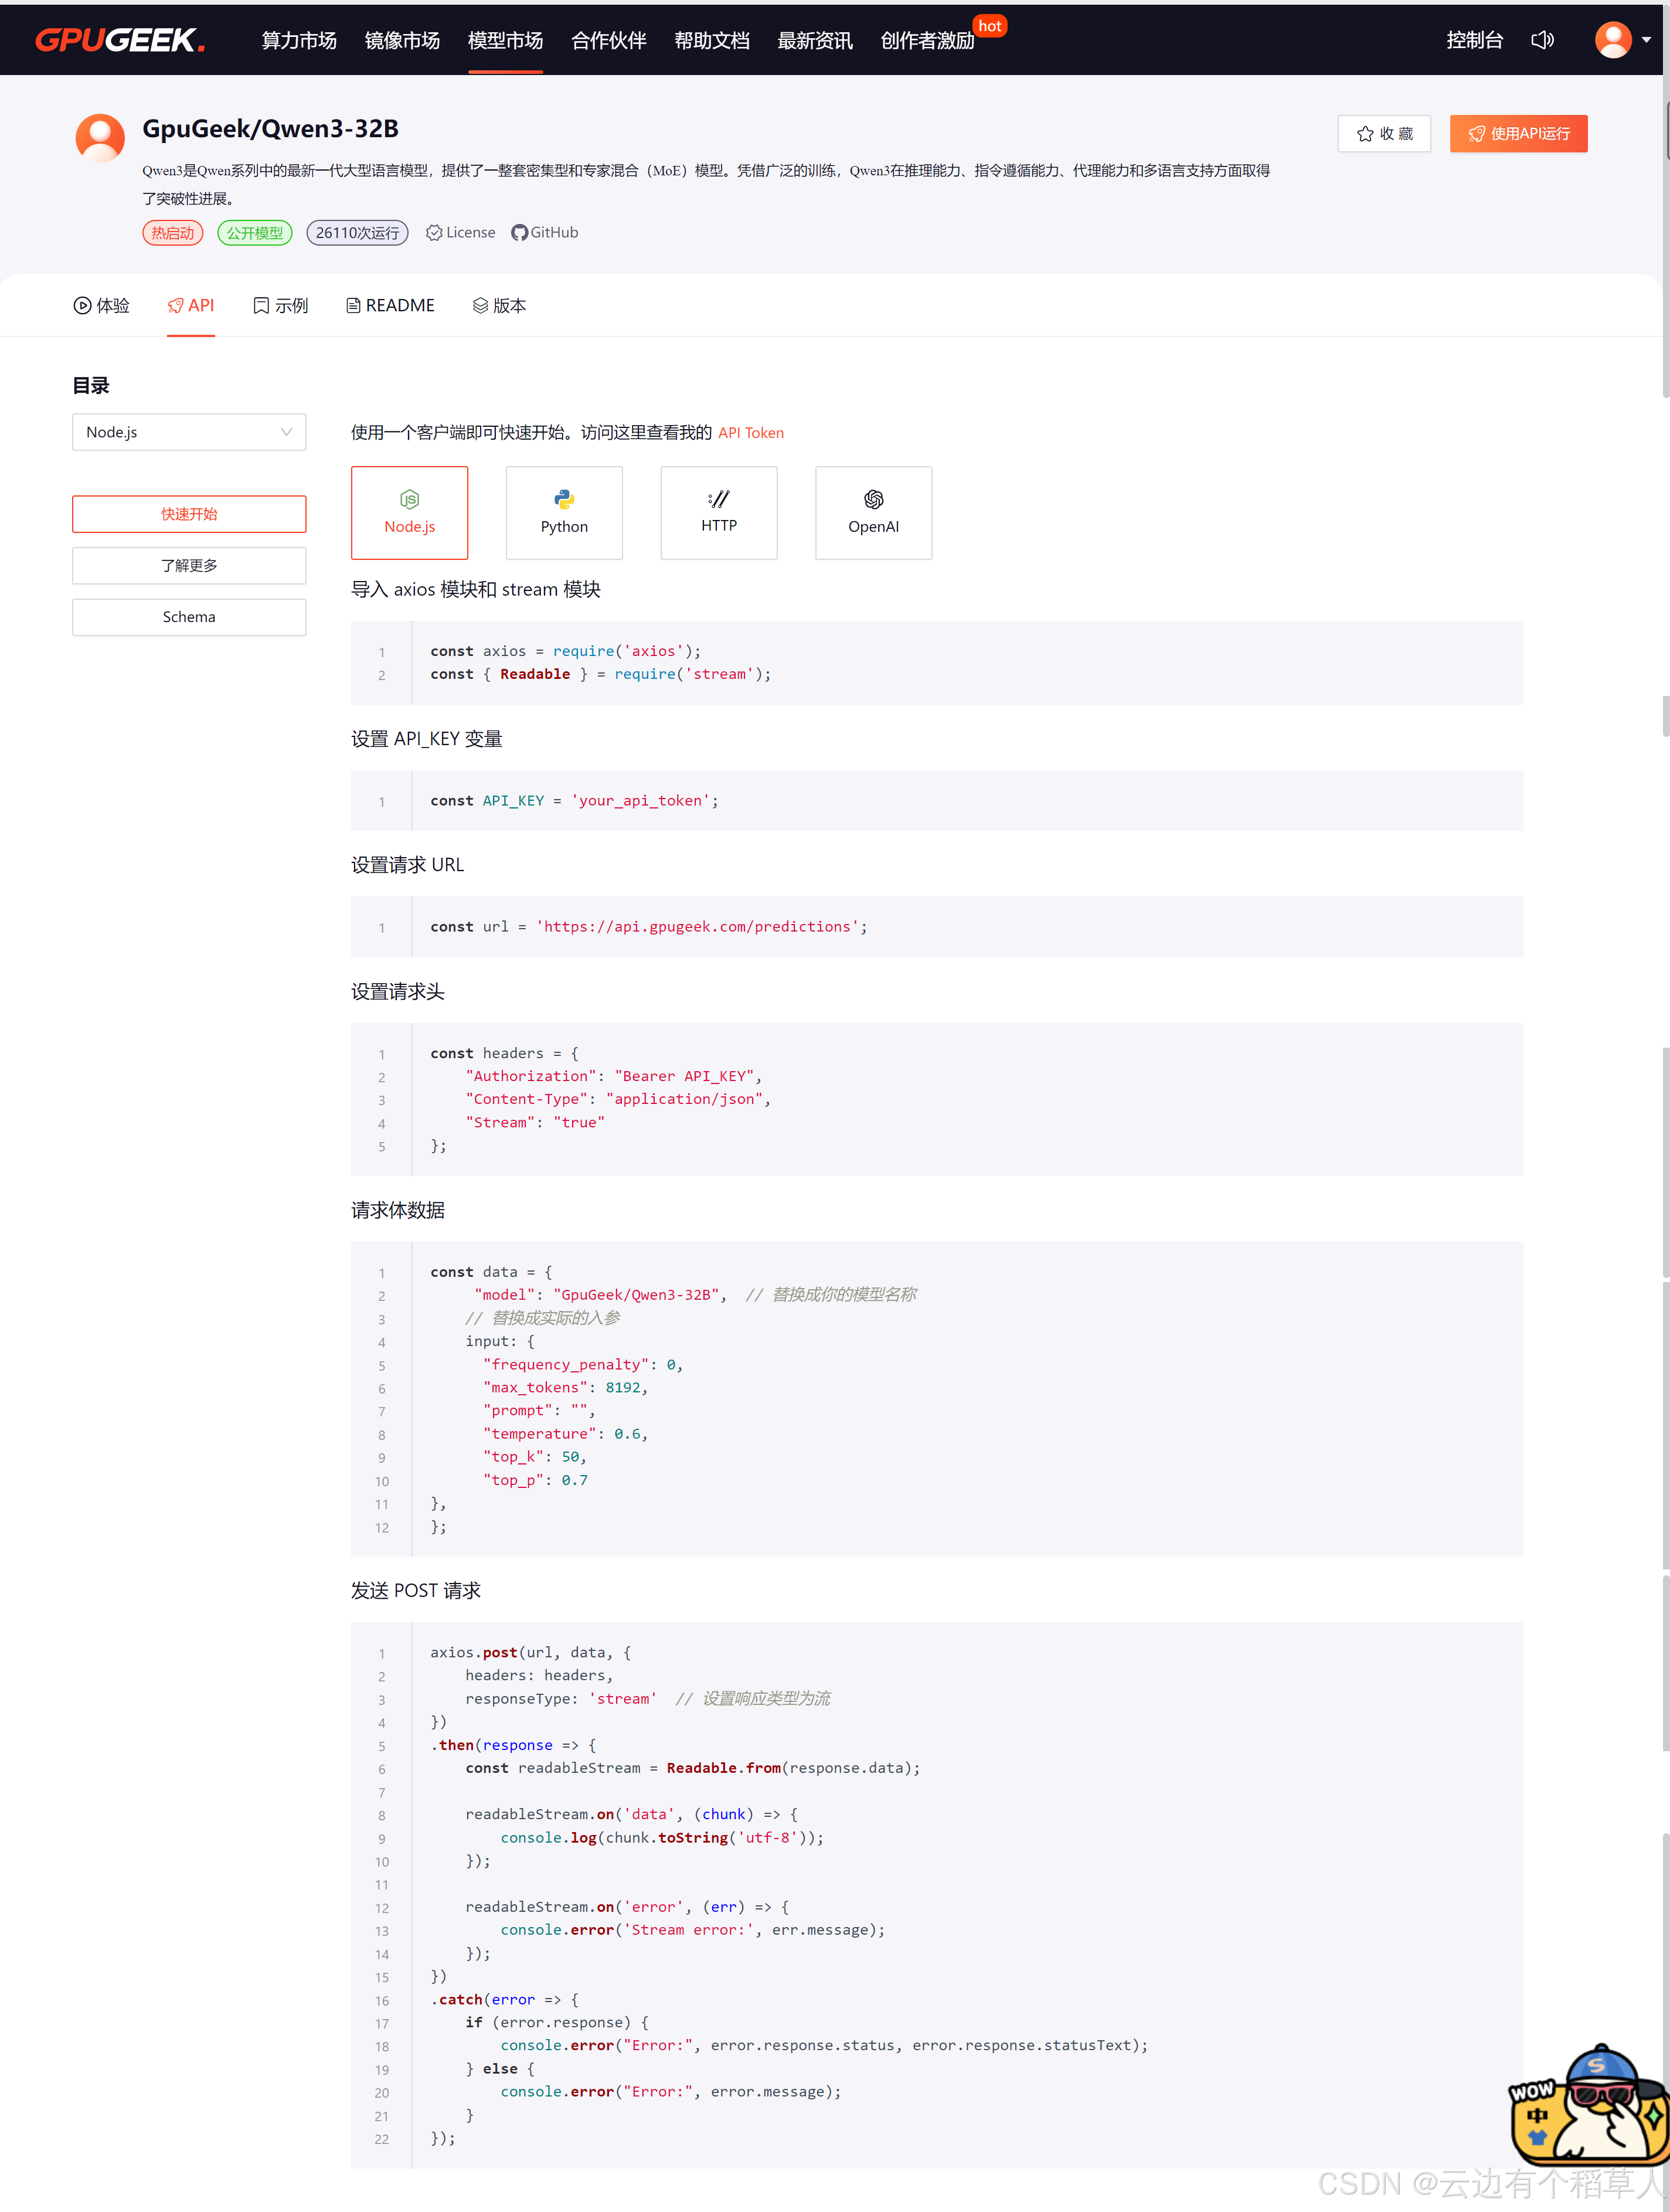Click the 使用API运行 button
Image resolution: width=1670 pixels, height=2212 pixels.
pos(1518,134)
